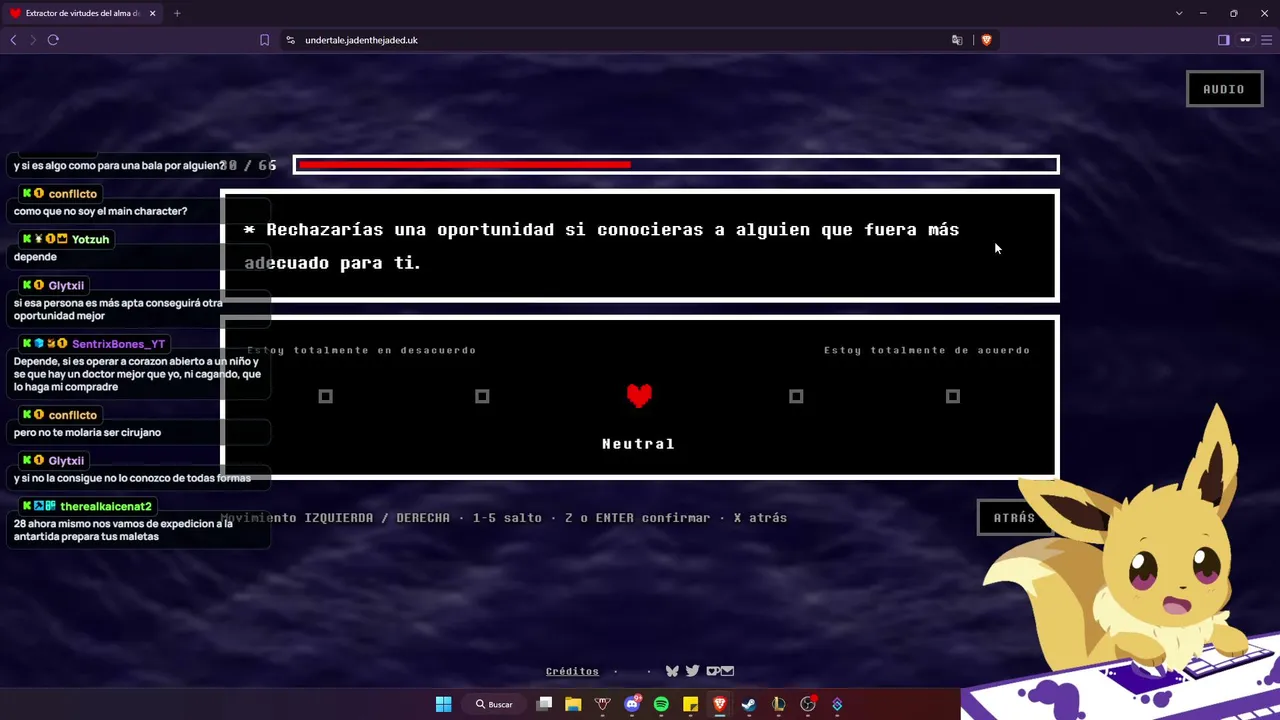Image resolution: width=1280 pixels, height=720 pixels.
Task: Click the 'Neutral' answer label
Action: tap(638, 443)
